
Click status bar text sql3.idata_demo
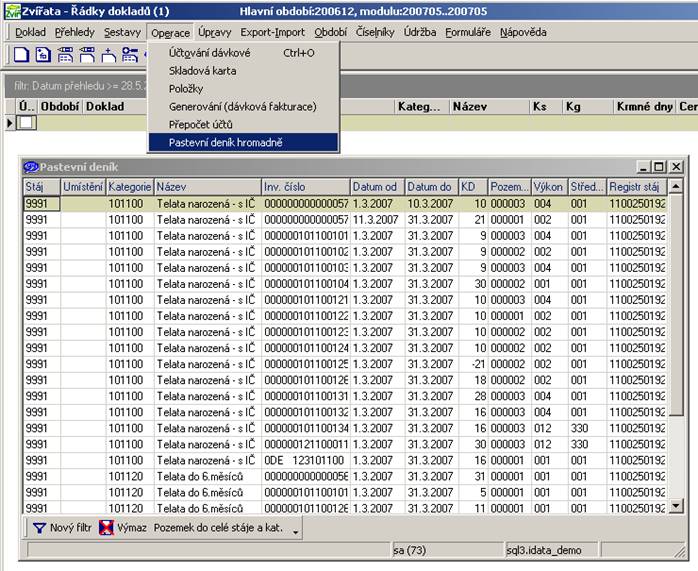(x=544, y=551)
